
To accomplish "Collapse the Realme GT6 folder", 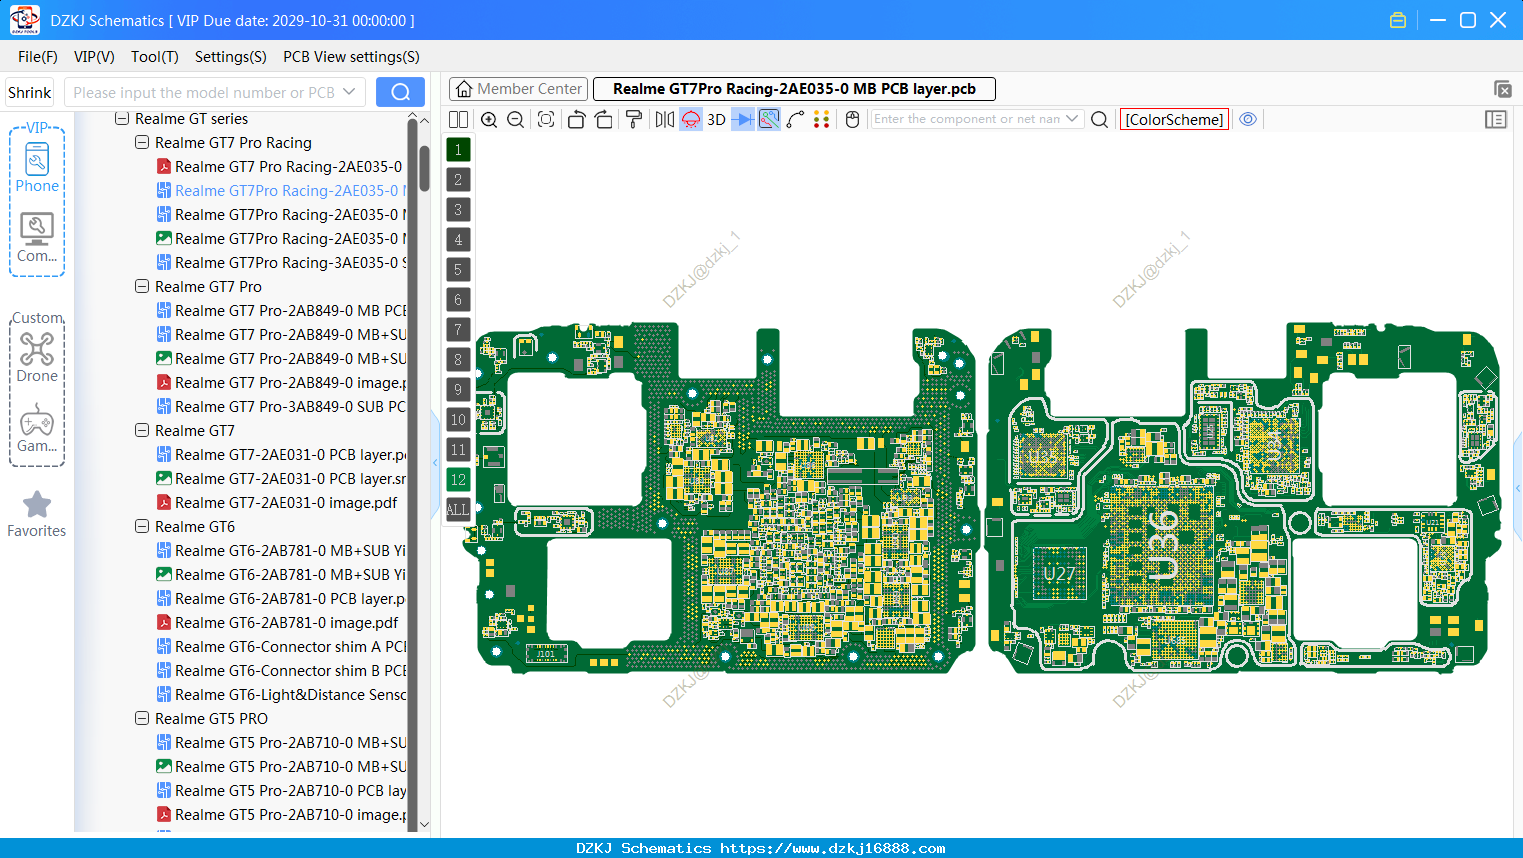I will [x=142, y=527].
